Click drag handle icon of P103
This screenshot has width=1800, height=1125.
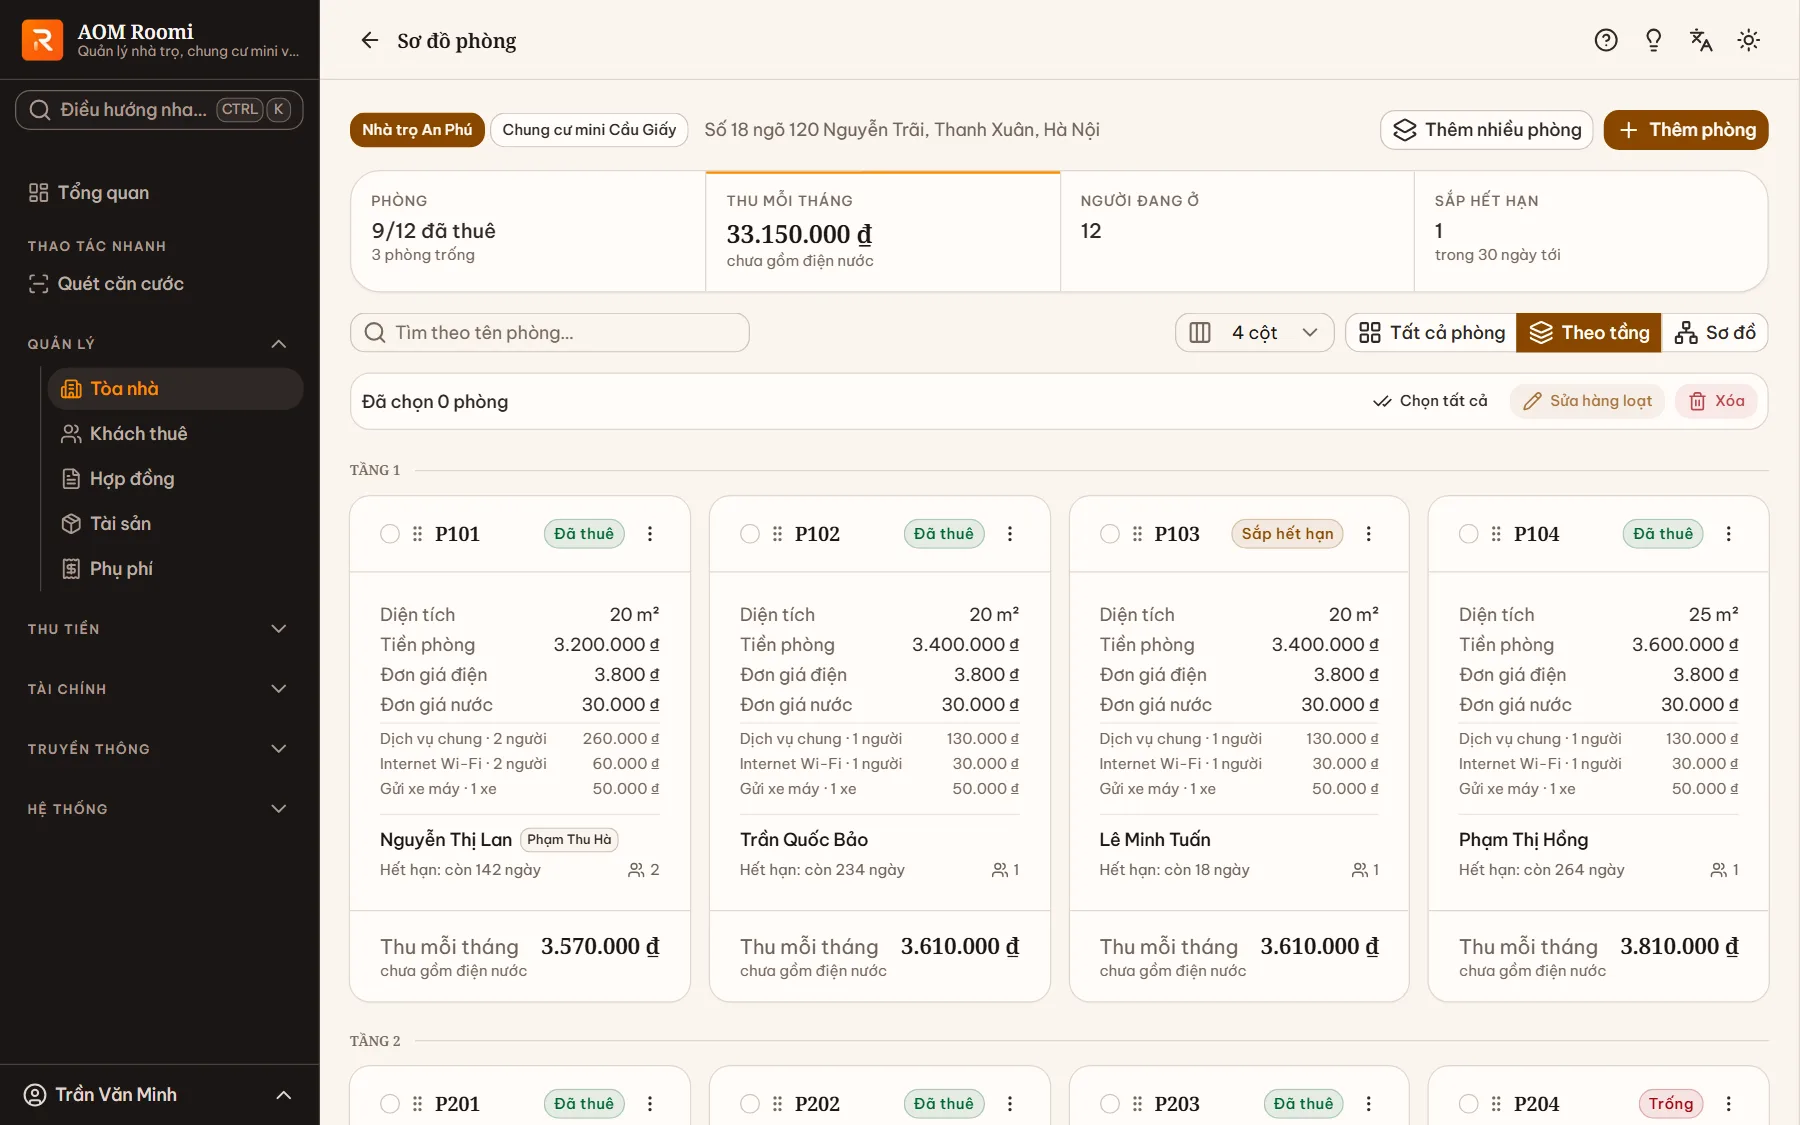1137,534
